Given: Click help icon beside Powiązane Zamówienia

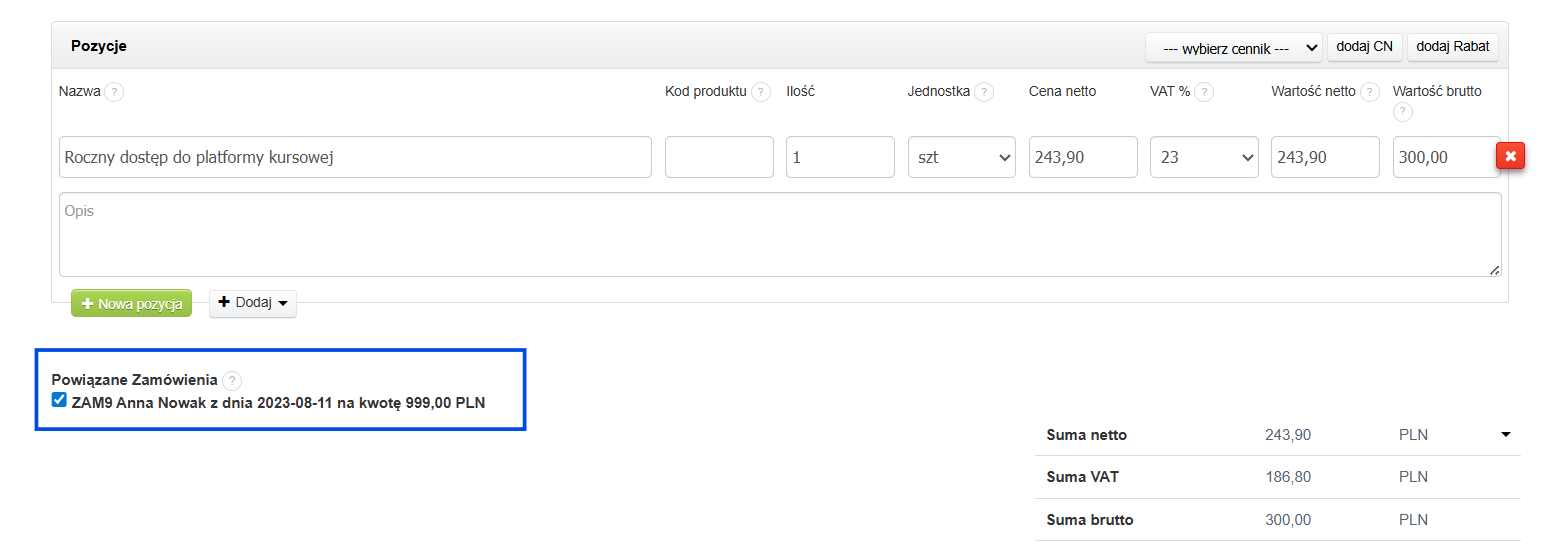Looking at the screenshot, I should tap(232, 380).
